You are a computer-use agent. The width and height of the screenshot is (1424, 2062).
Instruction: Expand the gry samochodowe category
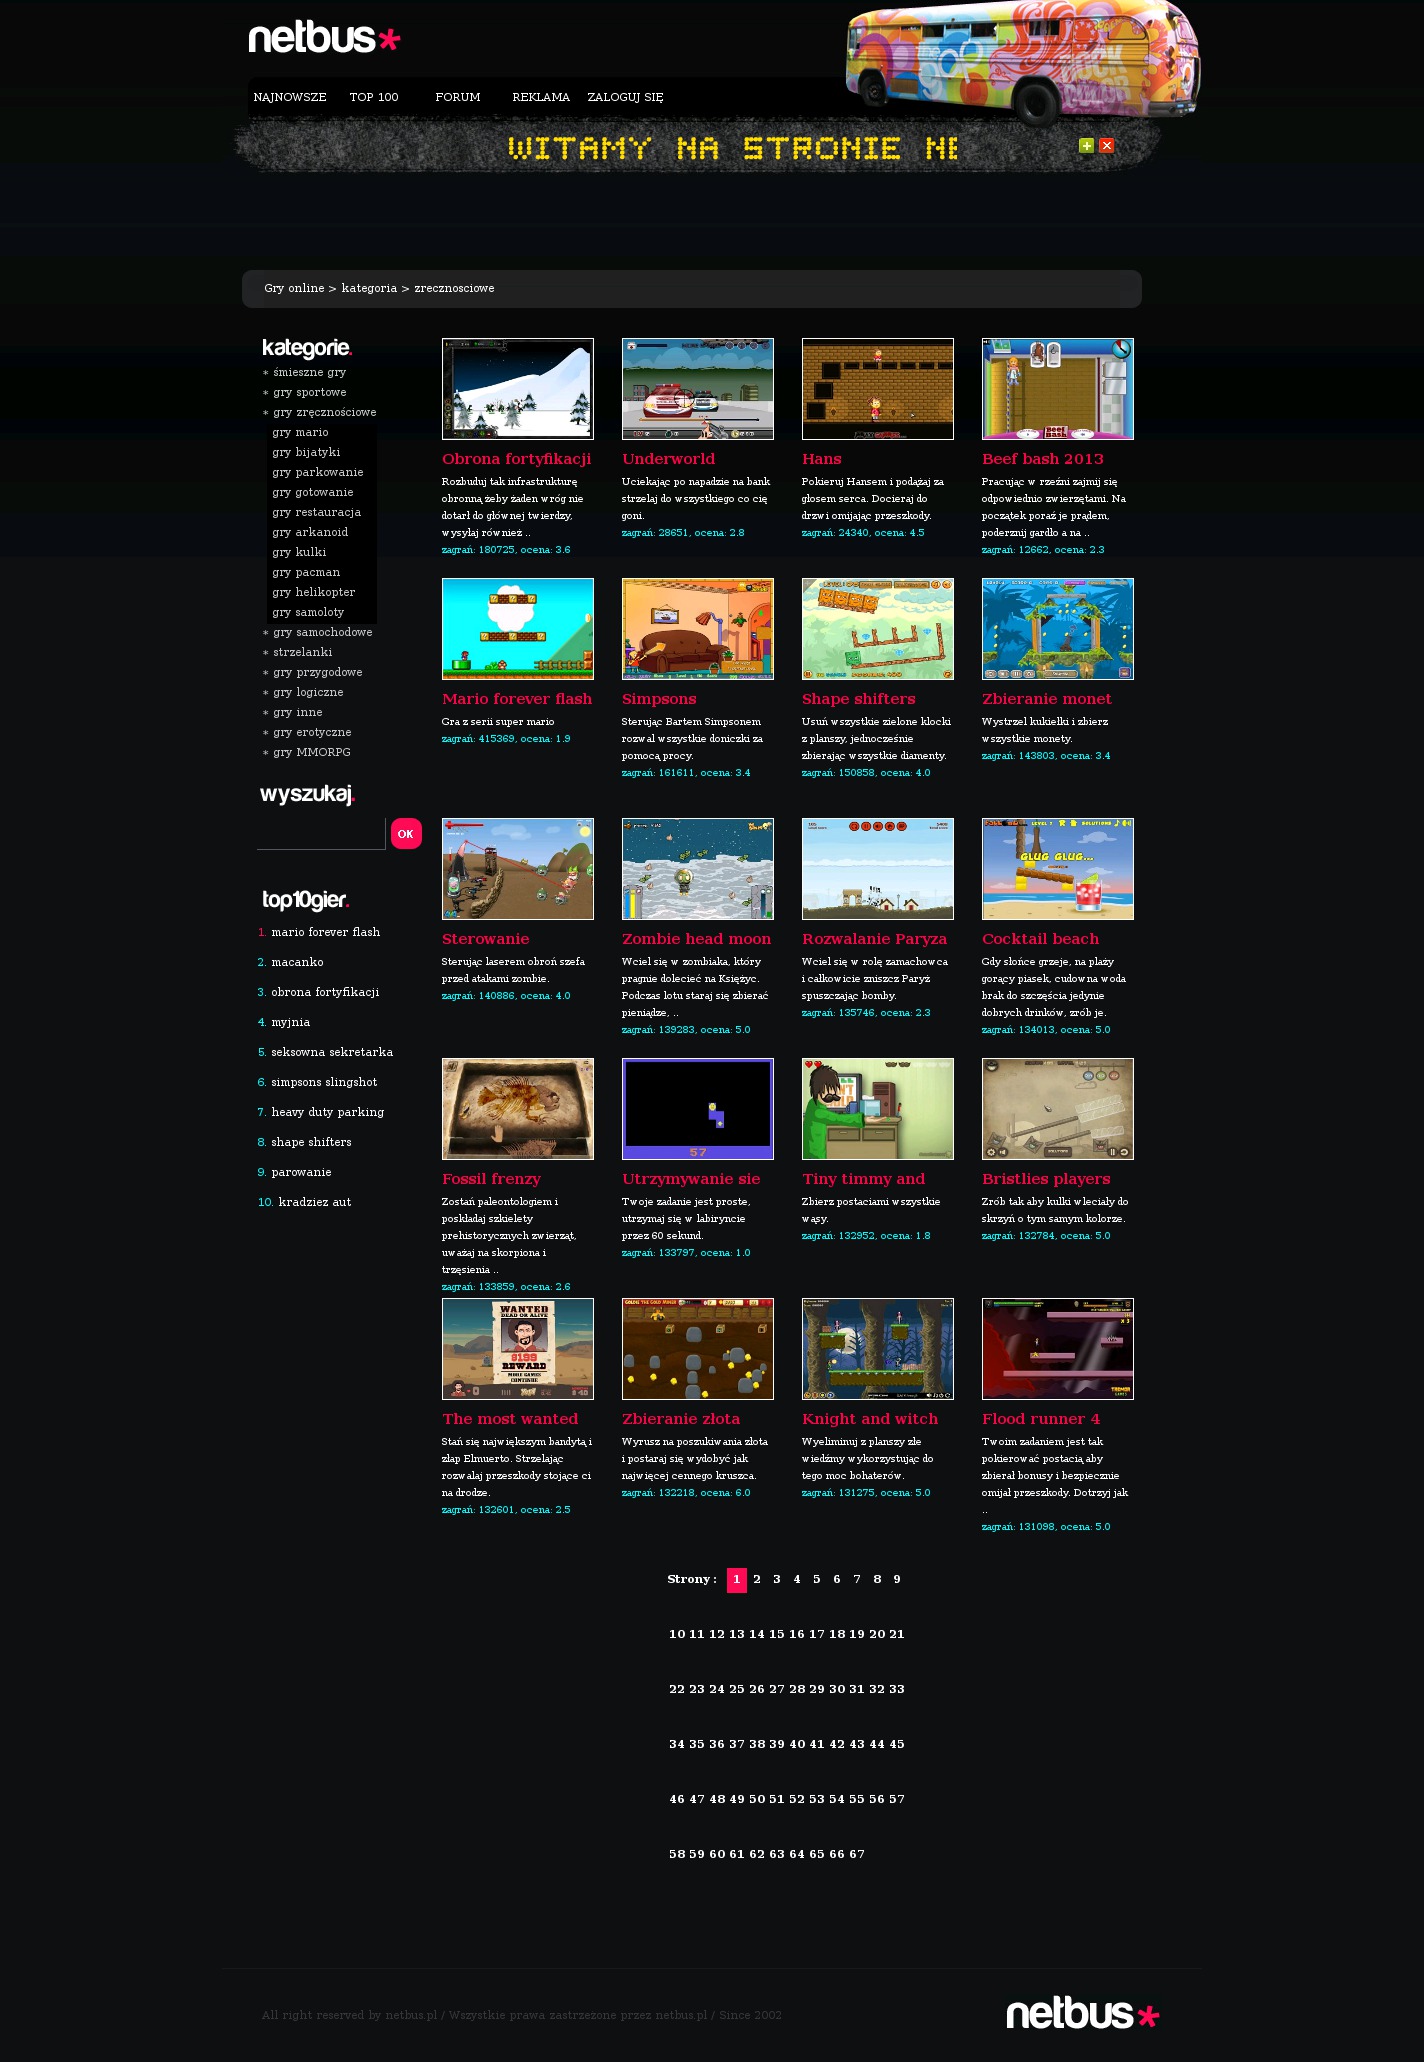pyautogui.click(x=322, y=632)
